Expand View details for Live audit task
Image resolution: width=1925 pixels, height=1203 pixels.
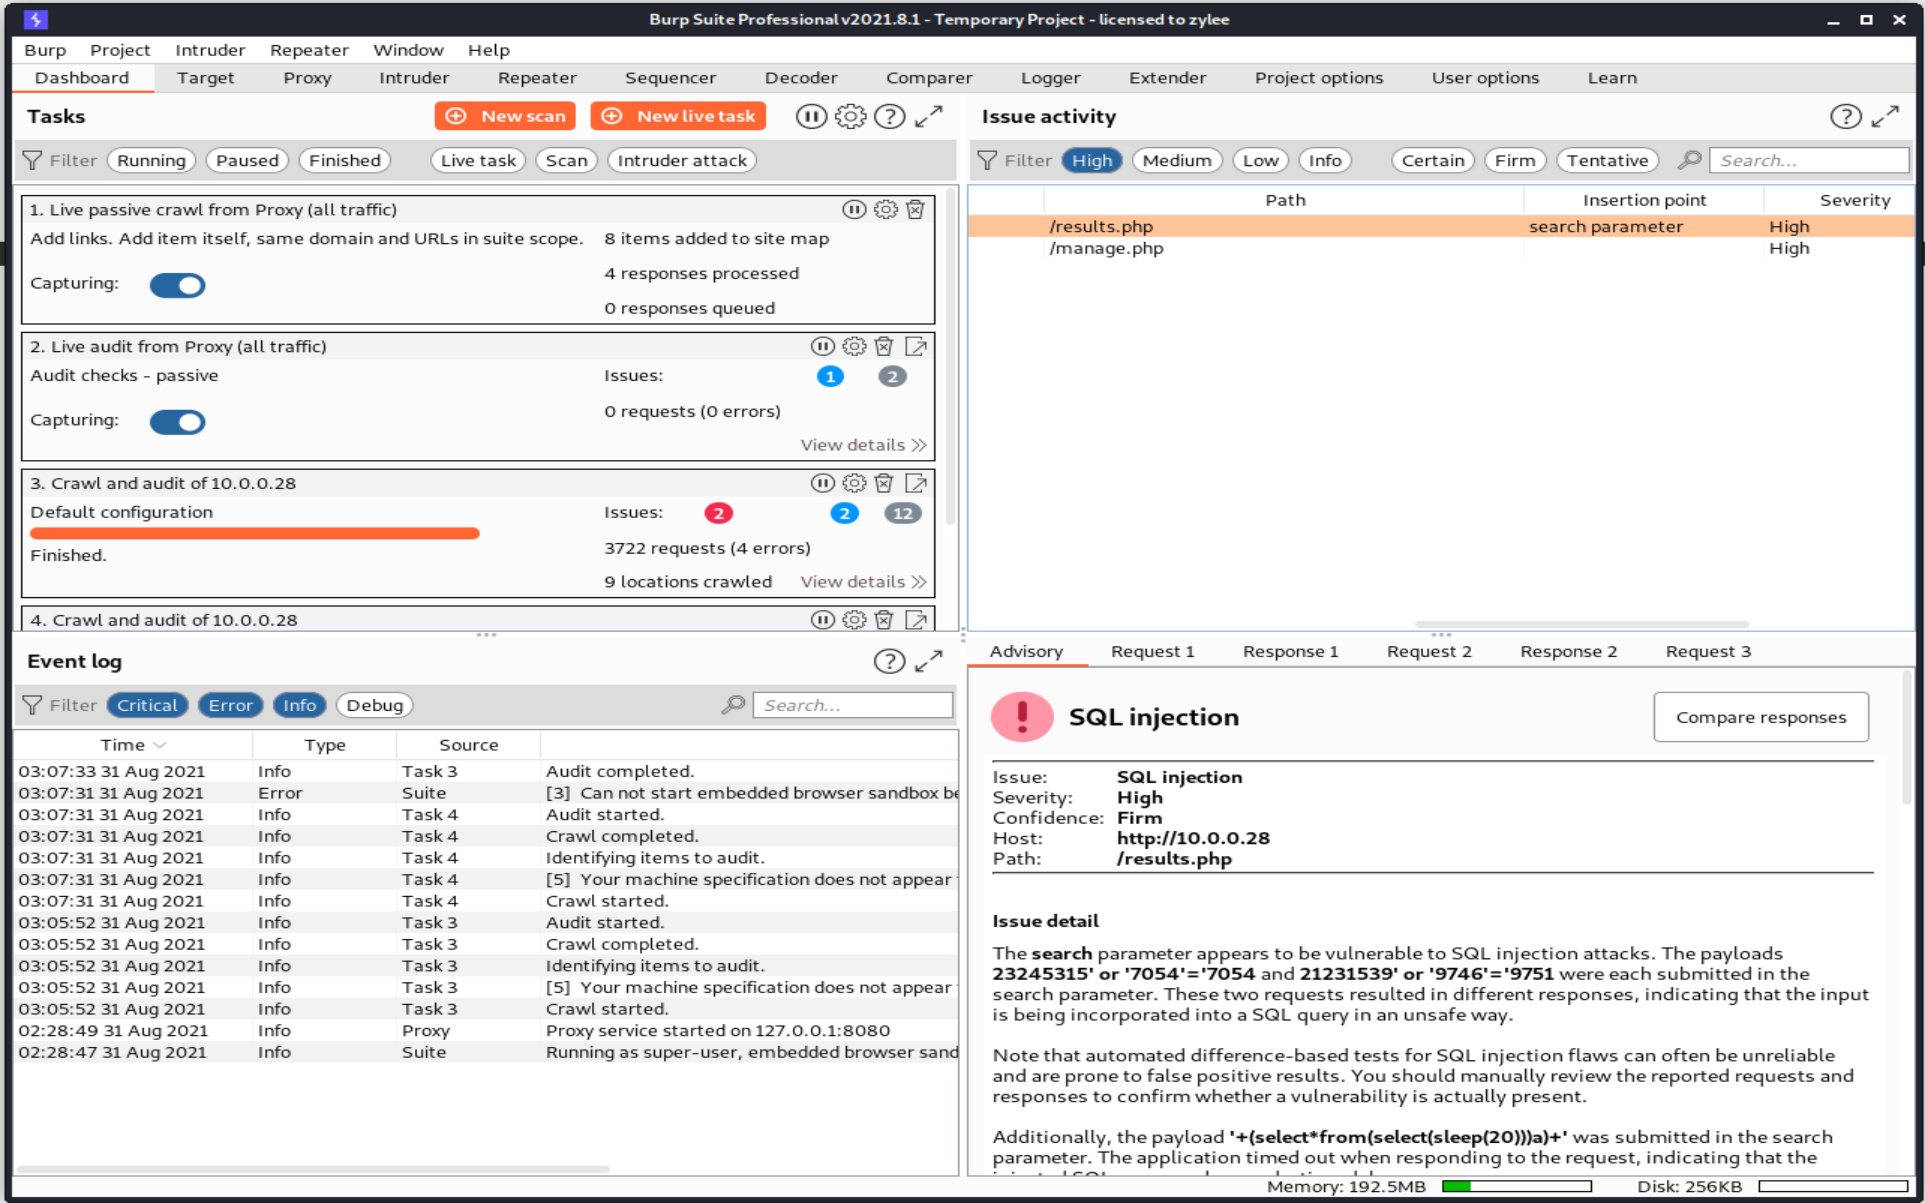point(862,445)
